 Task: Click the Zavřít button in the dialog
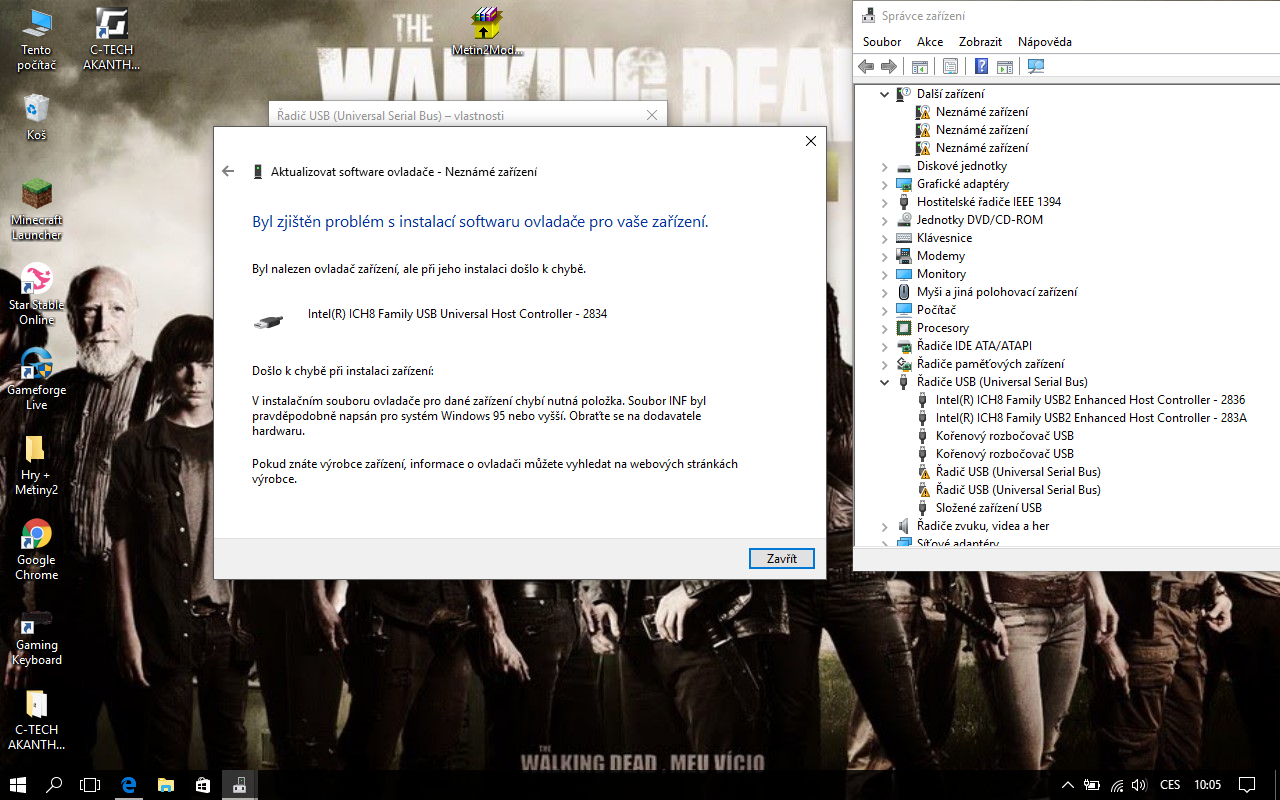tap(782, 559)
